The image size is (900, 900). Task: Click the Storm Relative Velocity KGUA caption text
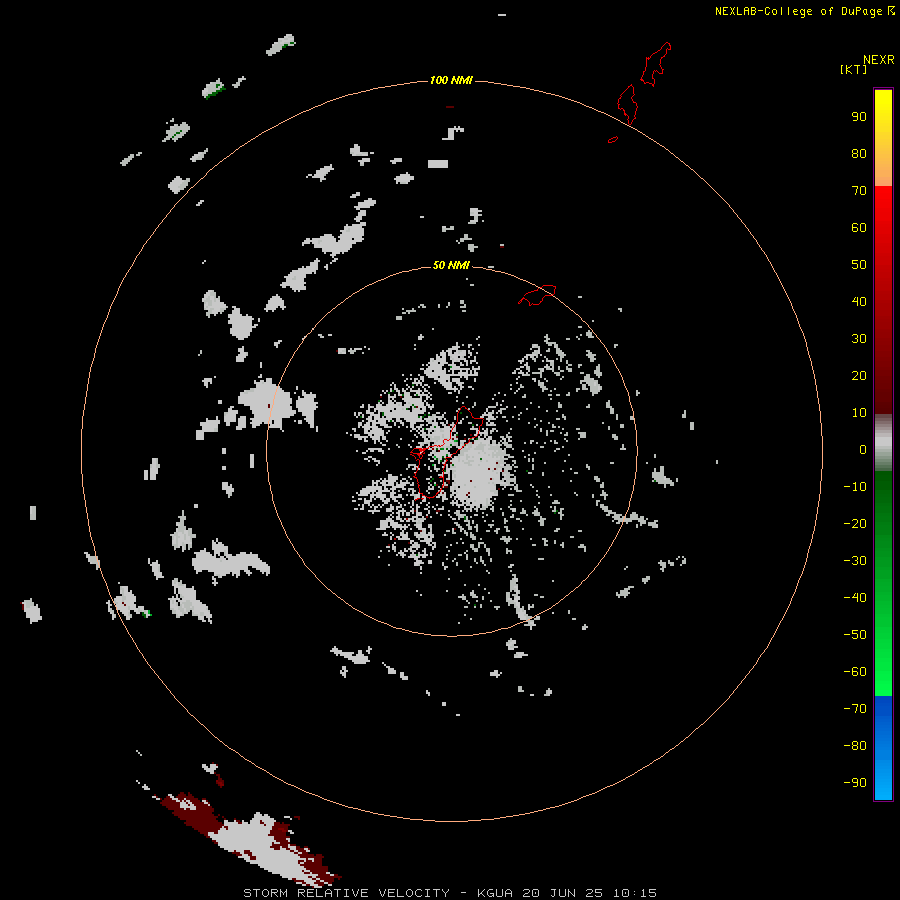click(x=449, y=893)
